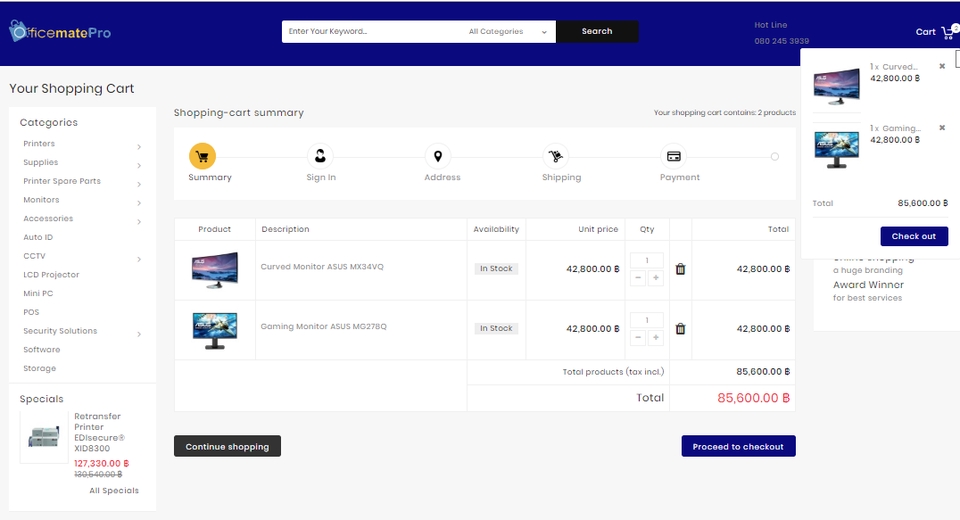Screen dimensions: 960x520
Task: Delete Curved Monitor ASUS MX34VQ with trash icon
Action: tap(680, 269)
